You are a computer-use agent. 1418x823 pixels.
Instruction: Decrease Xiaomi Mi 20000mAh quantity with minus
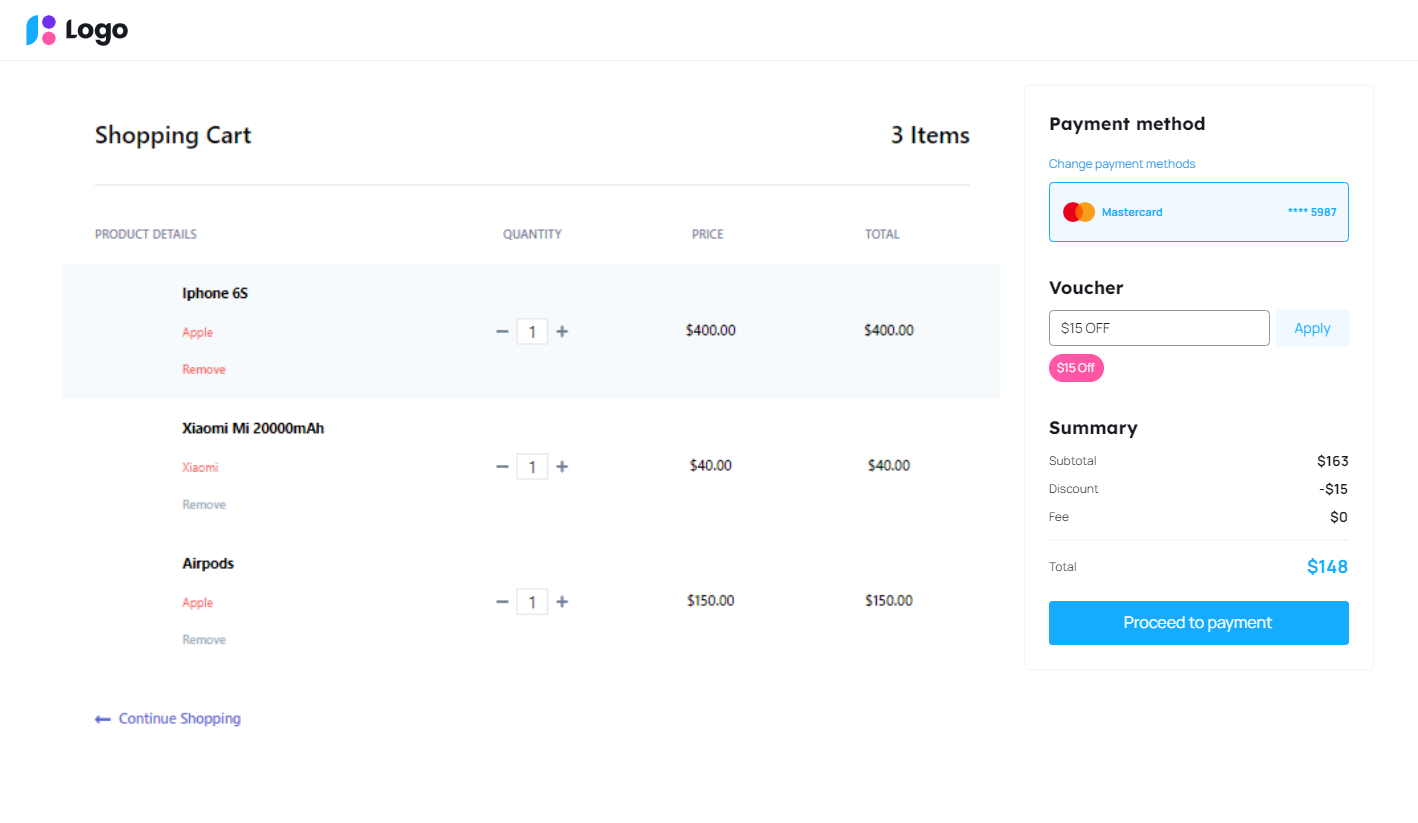tap(502, 466)
